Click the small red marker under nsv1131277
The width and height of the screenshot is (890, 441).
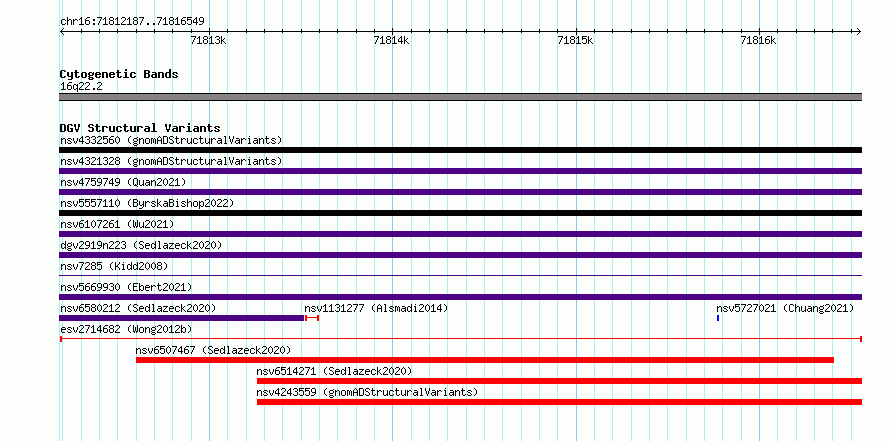click(312, 318)
